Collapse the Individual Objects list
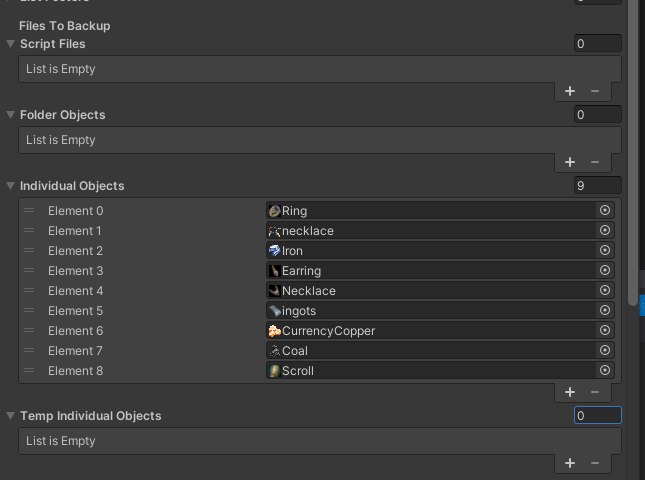645x480 pixels. click(10, 186)
